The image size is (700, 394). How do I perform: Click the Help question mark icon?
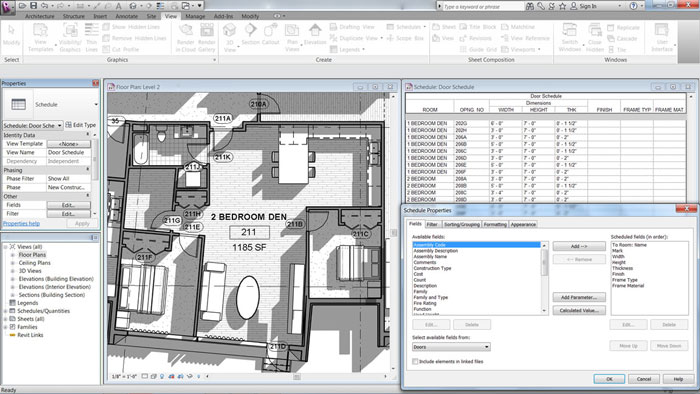click(633, 6)
